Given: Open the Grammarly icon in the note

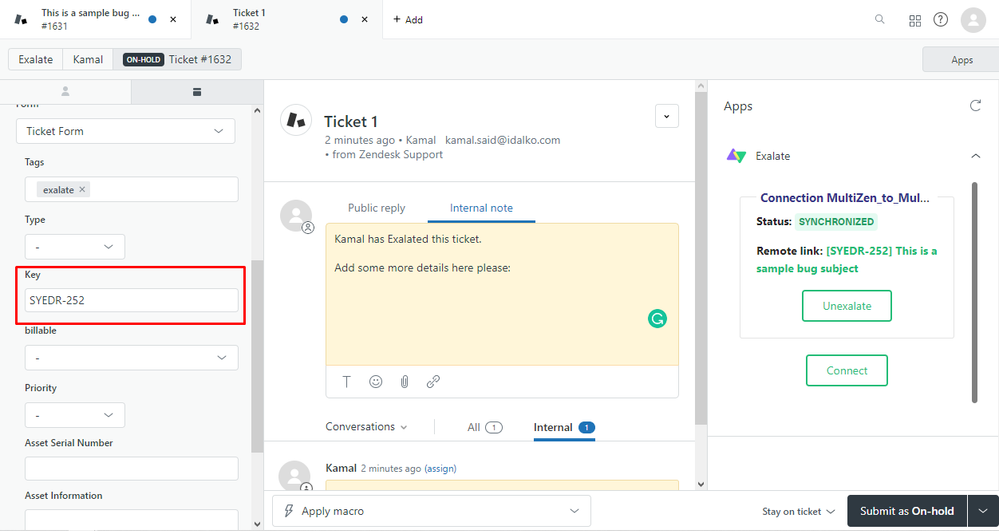Looking at the screenshot, I should [x=657, y=318].
